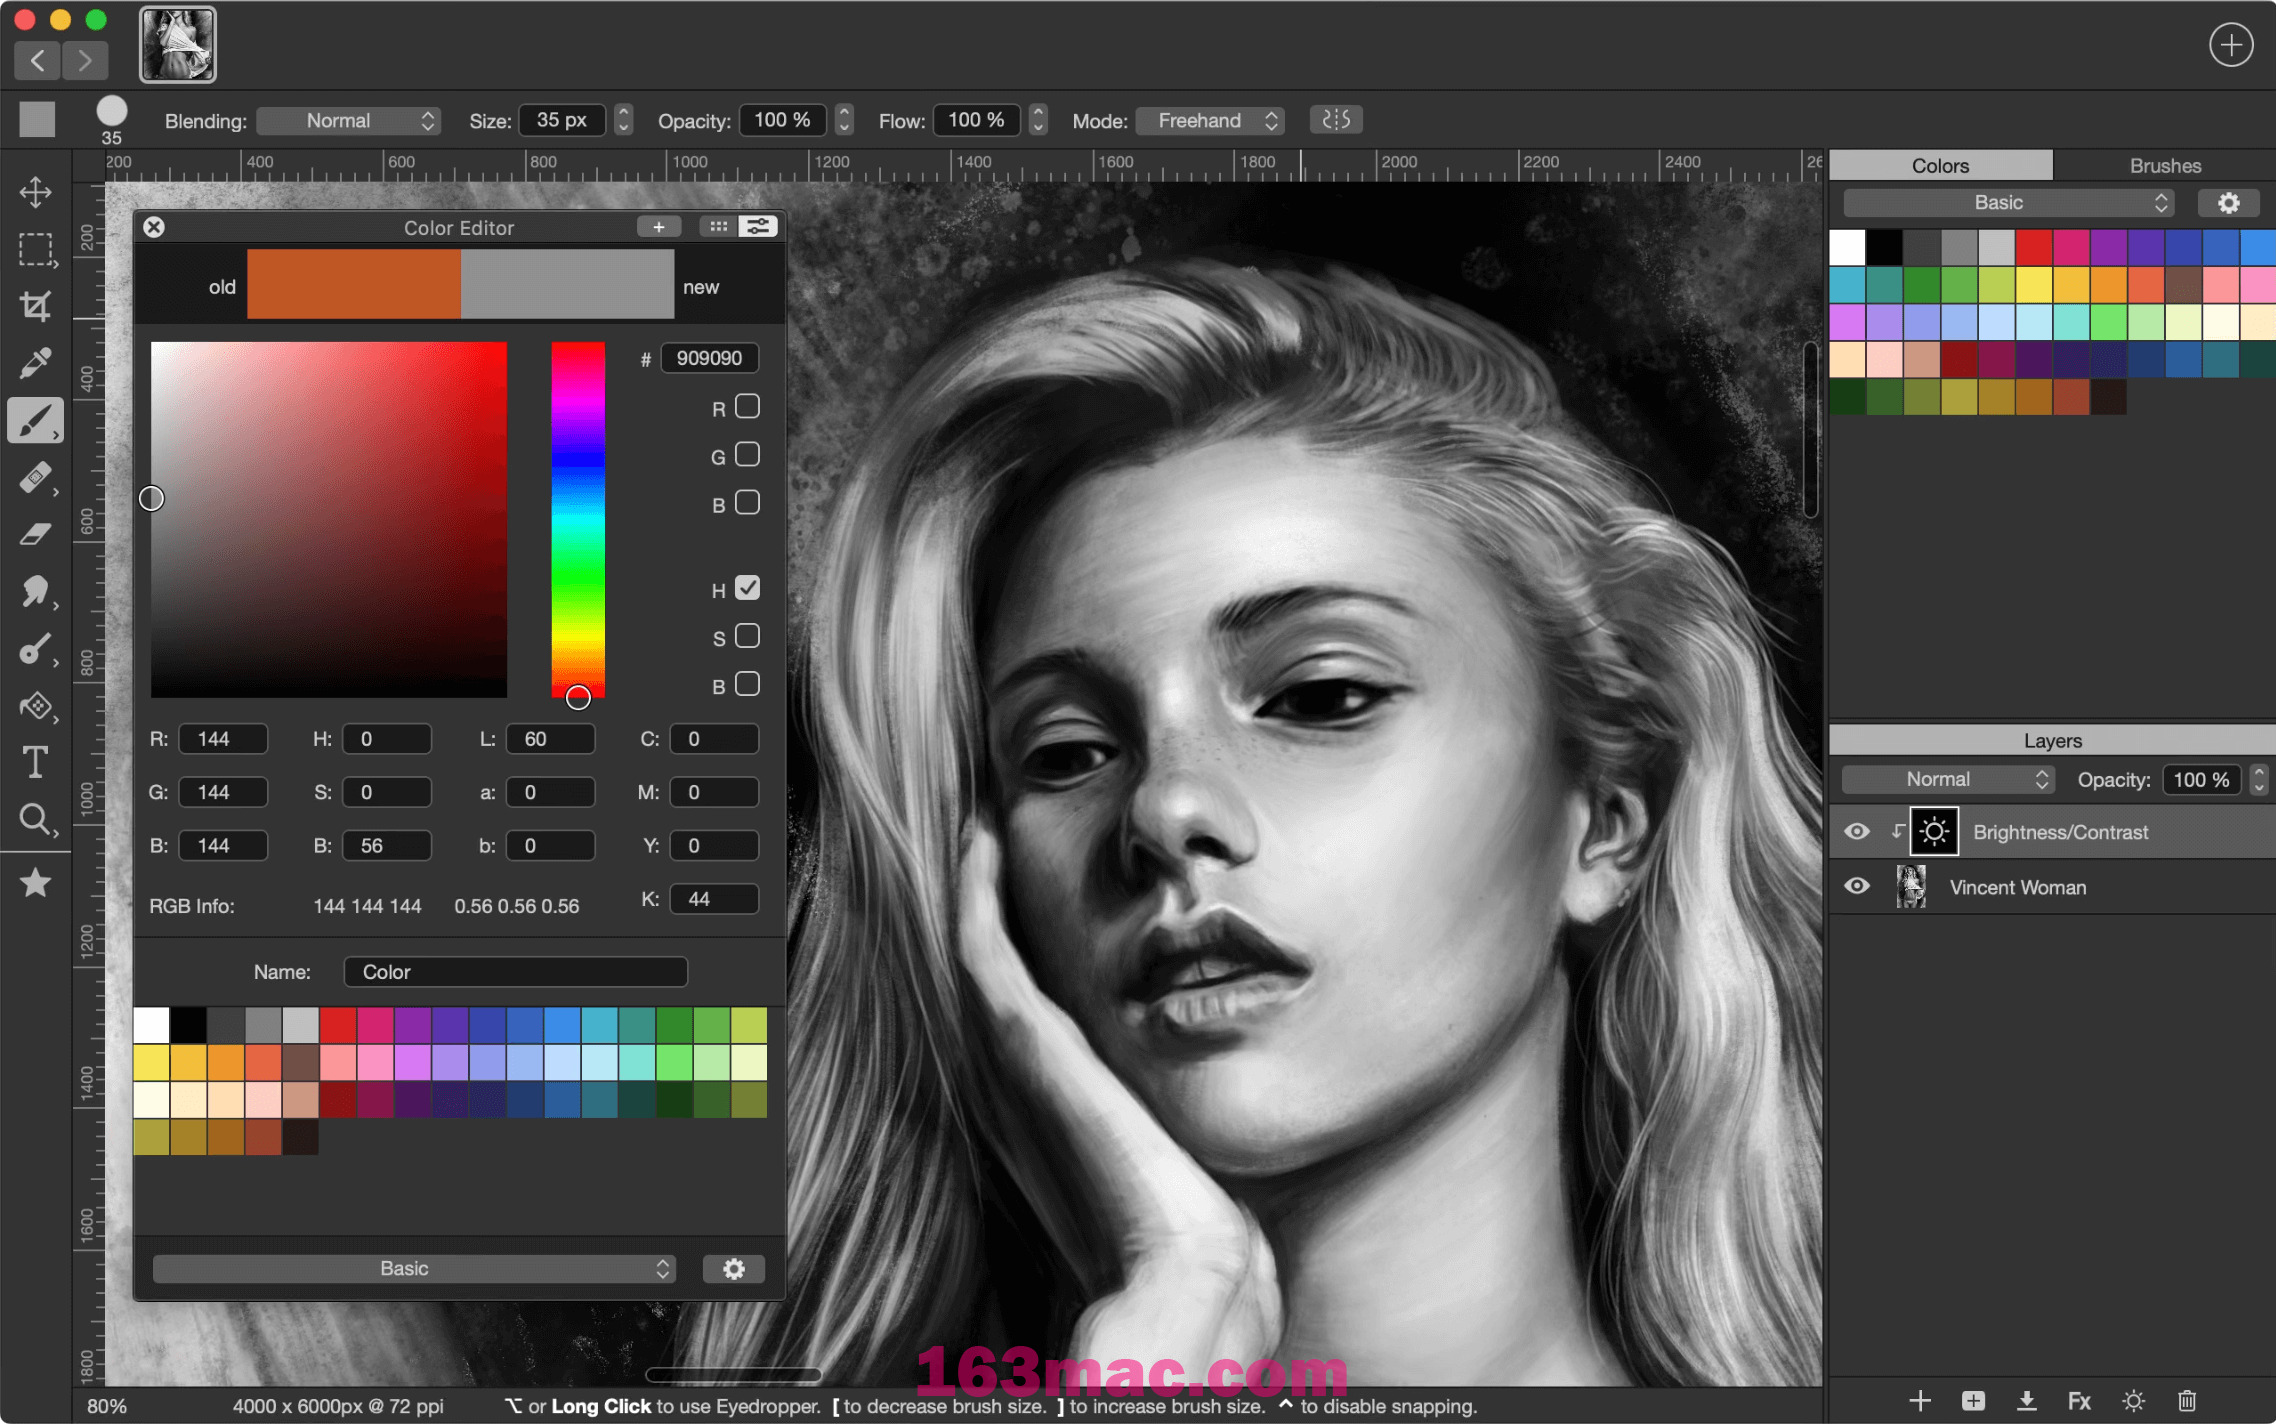The height and width of the screenshot is (1424, 2276).
Task: Select the Eyedropper tool
Action: coord(36,361)
